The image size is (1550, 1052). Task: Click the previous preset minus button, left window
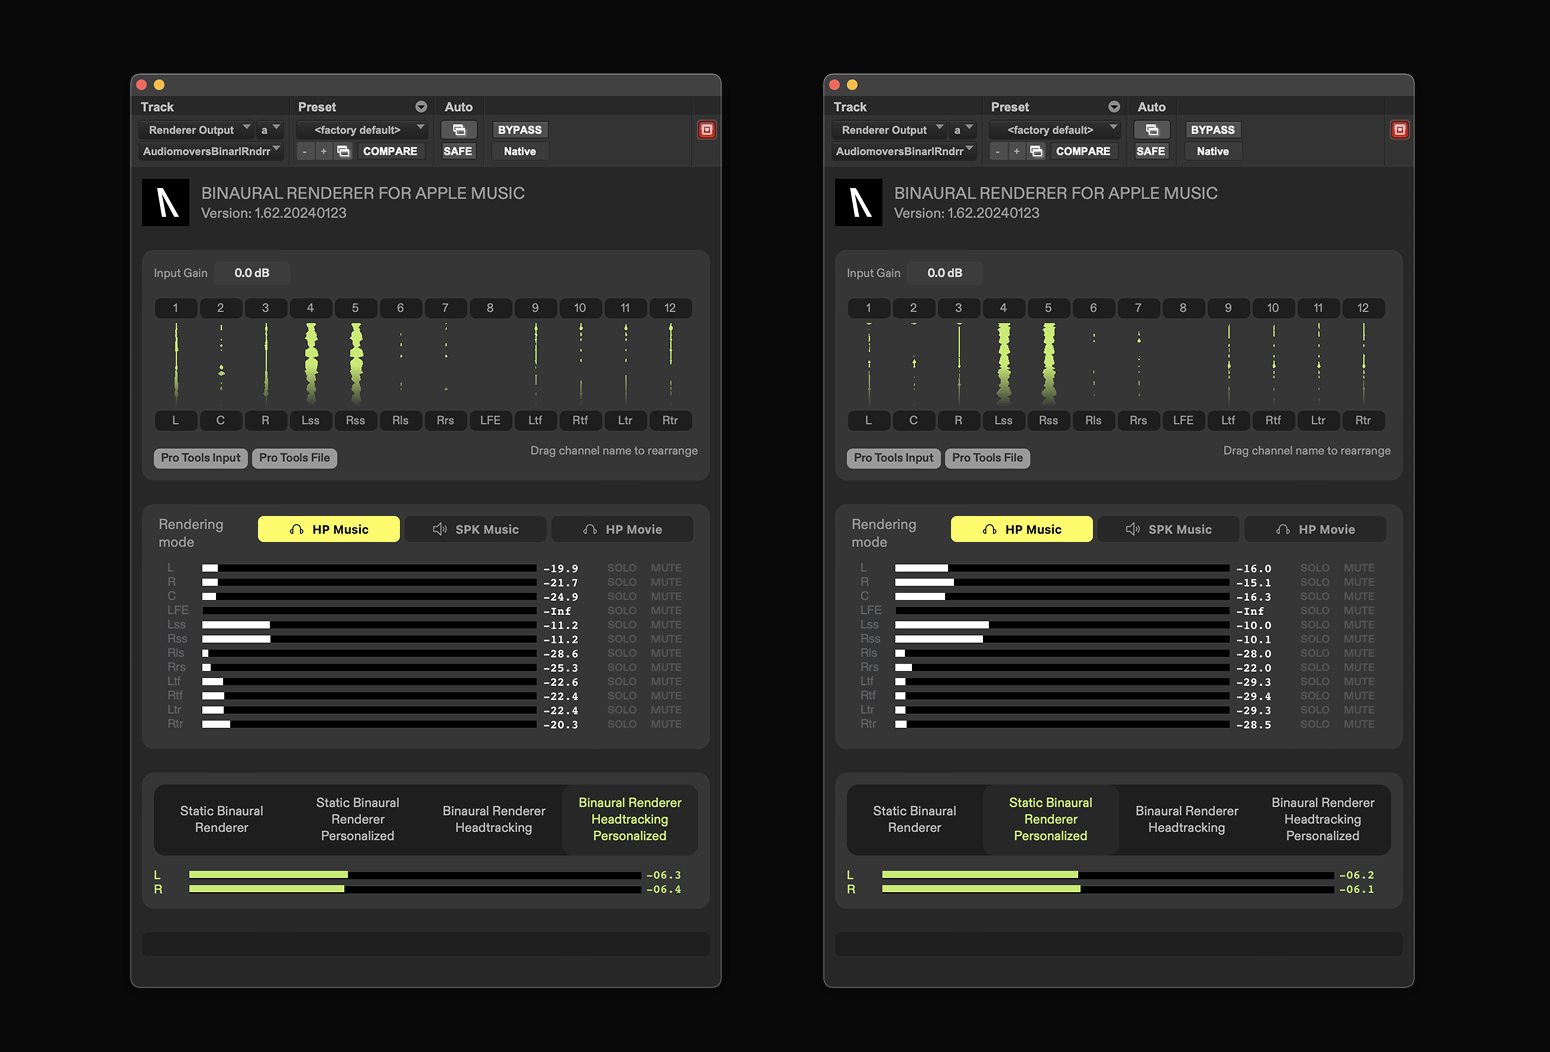coord(305,151)
